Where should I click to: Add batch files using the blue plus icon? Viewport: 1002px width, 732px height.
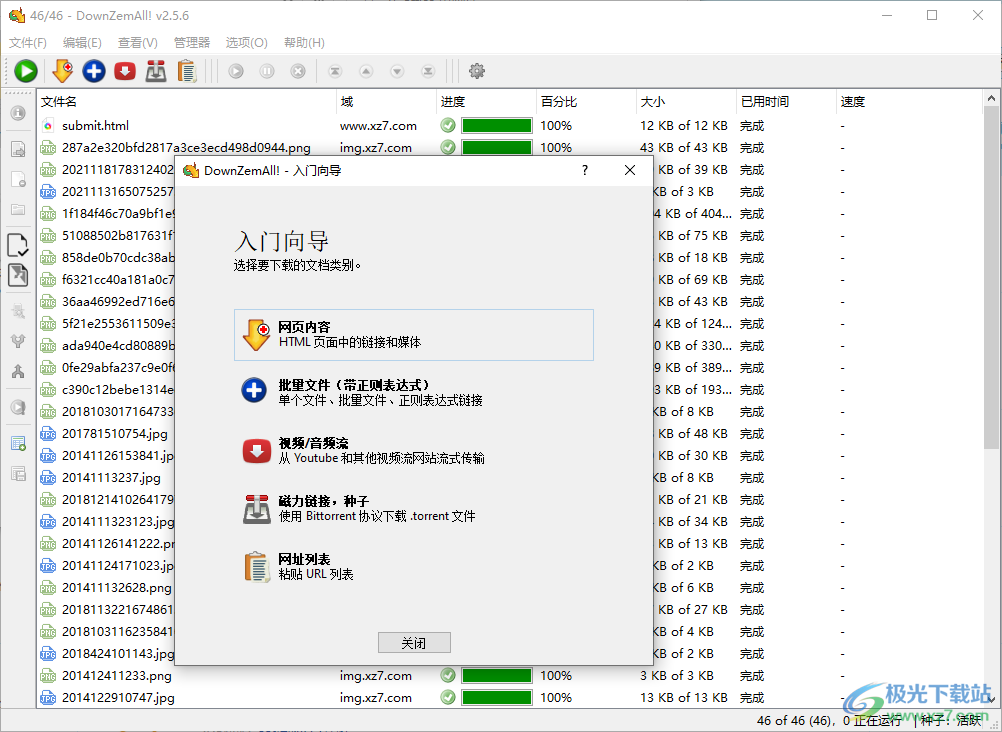point(94,71)
